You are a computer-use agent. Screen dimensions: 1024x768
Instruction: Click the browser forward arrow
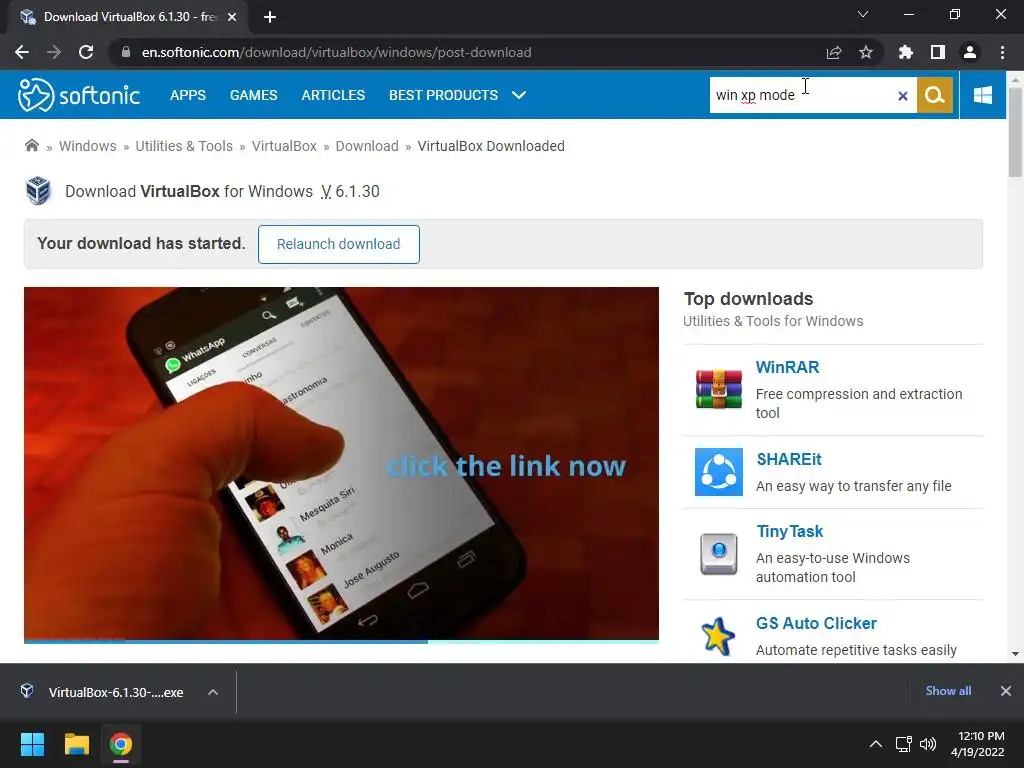click(54, 52)
